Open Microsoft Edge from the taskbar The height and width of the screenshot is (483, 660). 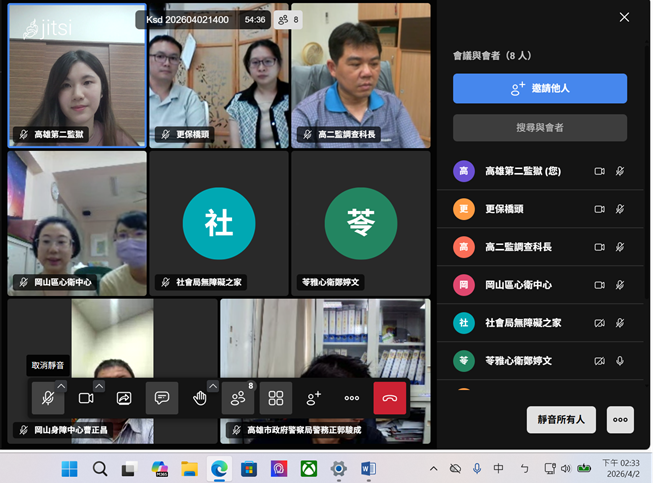coord(219,468)
